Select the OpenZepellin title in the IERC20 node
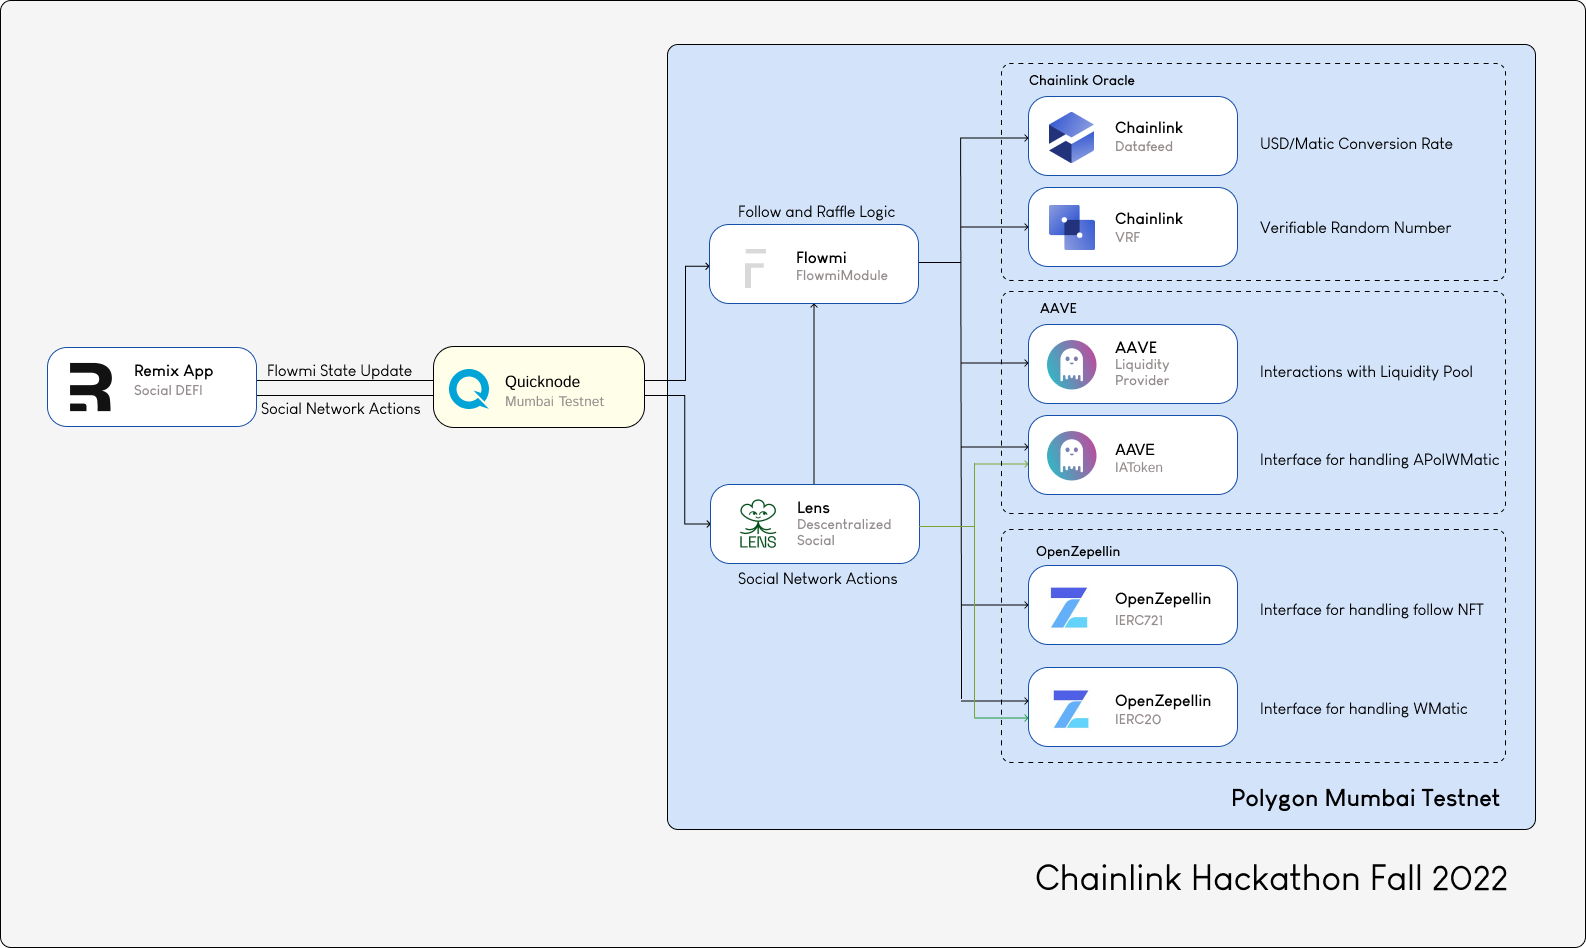 [1163, 701]
